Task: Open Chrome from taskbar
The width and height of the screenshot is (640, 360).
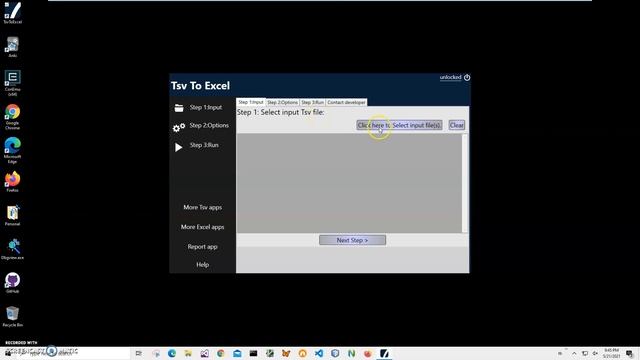Action: tap(221, 353)
